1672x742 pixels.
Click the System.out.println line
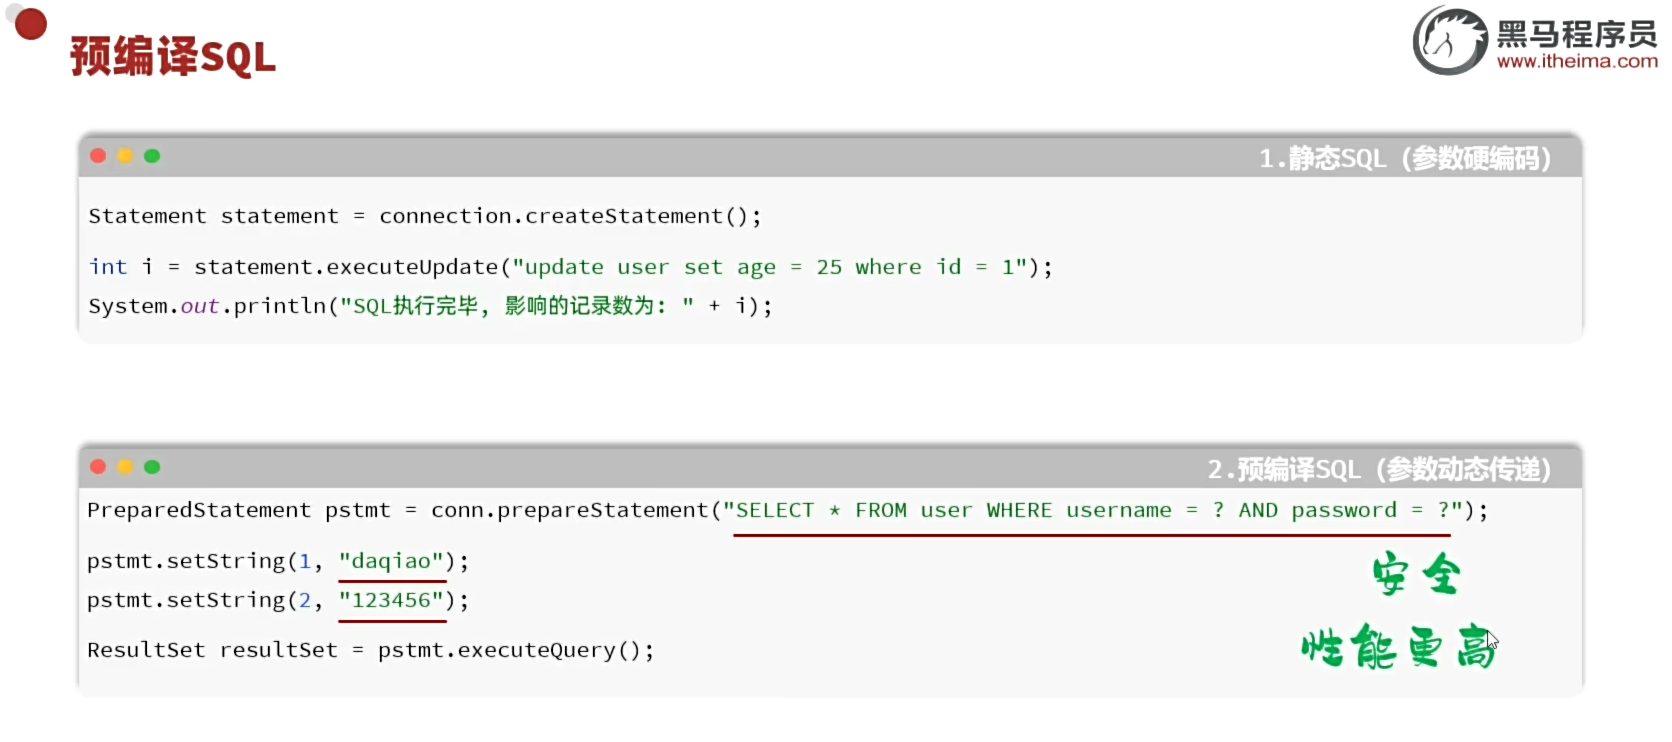pos(430,306)
